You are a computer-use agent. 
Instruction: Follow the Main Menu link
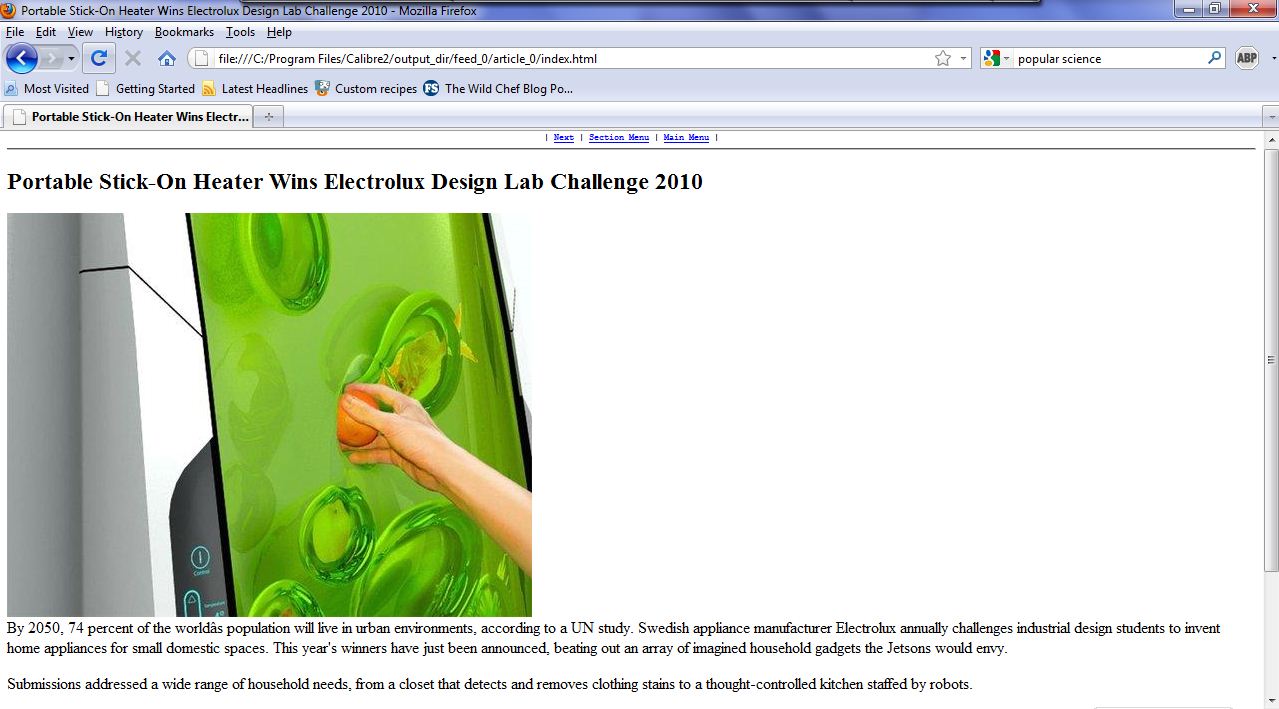point(686,138)
